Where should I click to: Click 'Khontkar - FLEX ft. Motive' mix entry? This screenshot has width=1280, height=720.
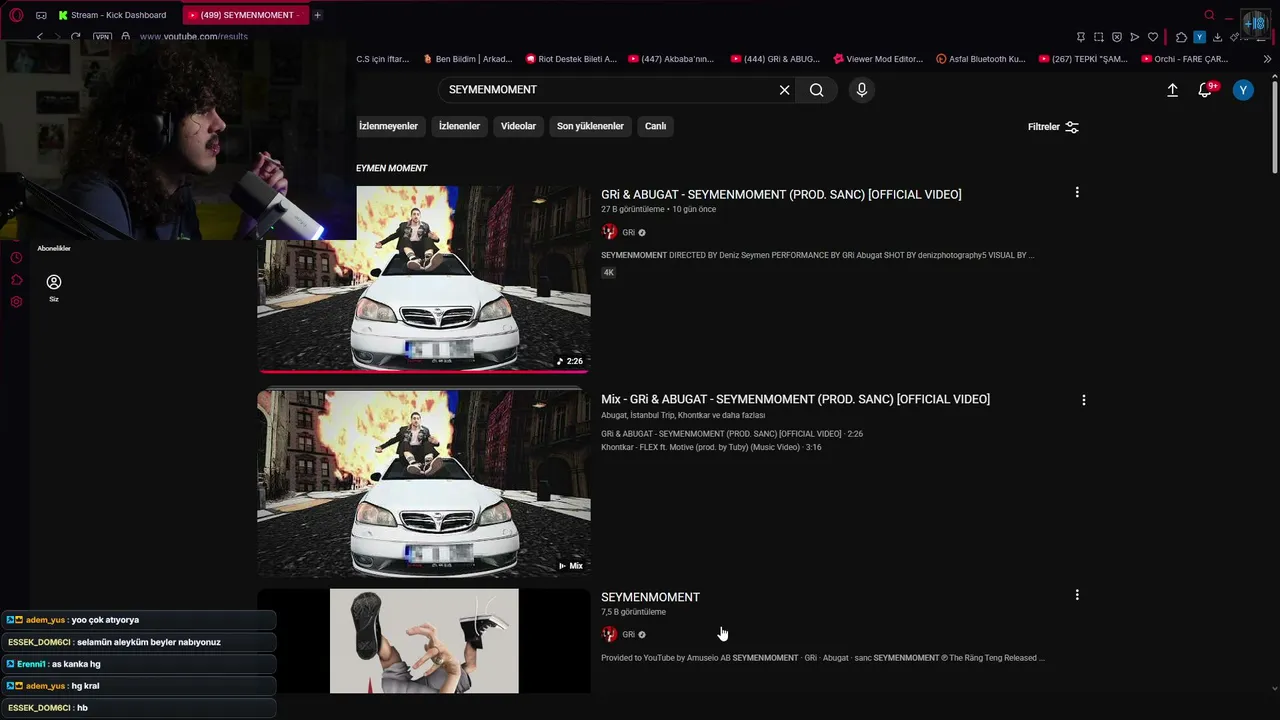(x=711, y=447)
